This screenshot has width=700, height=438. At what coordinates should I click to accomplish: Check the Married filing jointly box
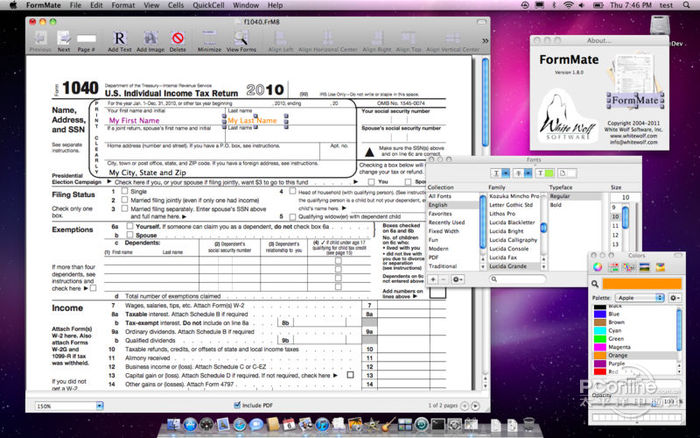(125, 200)
